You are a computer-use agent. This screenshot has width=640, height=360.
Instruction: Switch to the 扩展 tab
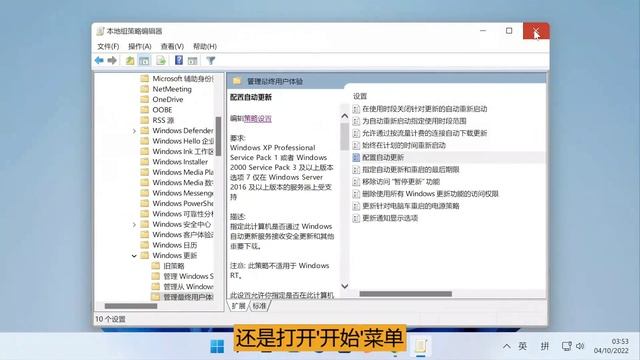coord(238,306)
